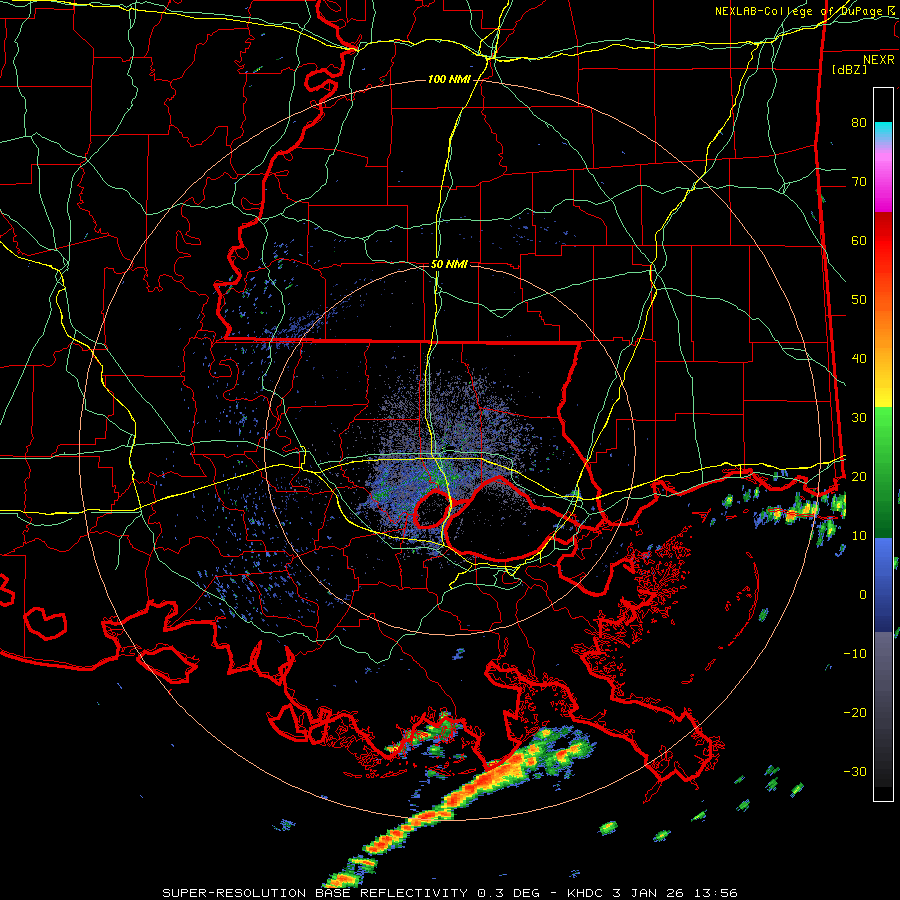Click the 70 dBZ legend value
Viewport: 900px width, 900px height.
[859, 182]
